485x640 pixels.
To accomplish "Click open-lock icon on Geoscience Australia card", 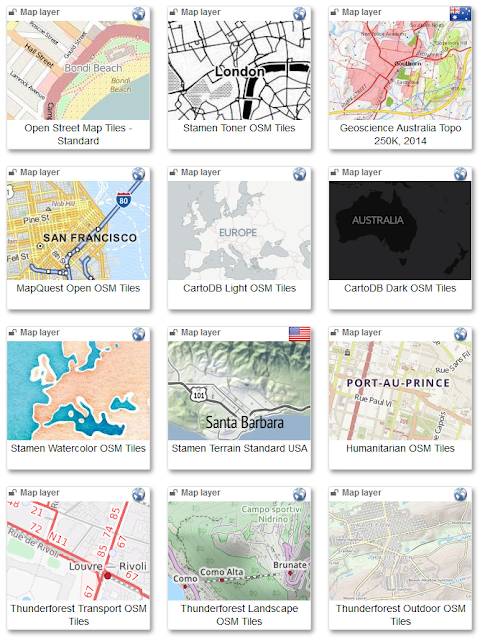I will pos(334,12).
